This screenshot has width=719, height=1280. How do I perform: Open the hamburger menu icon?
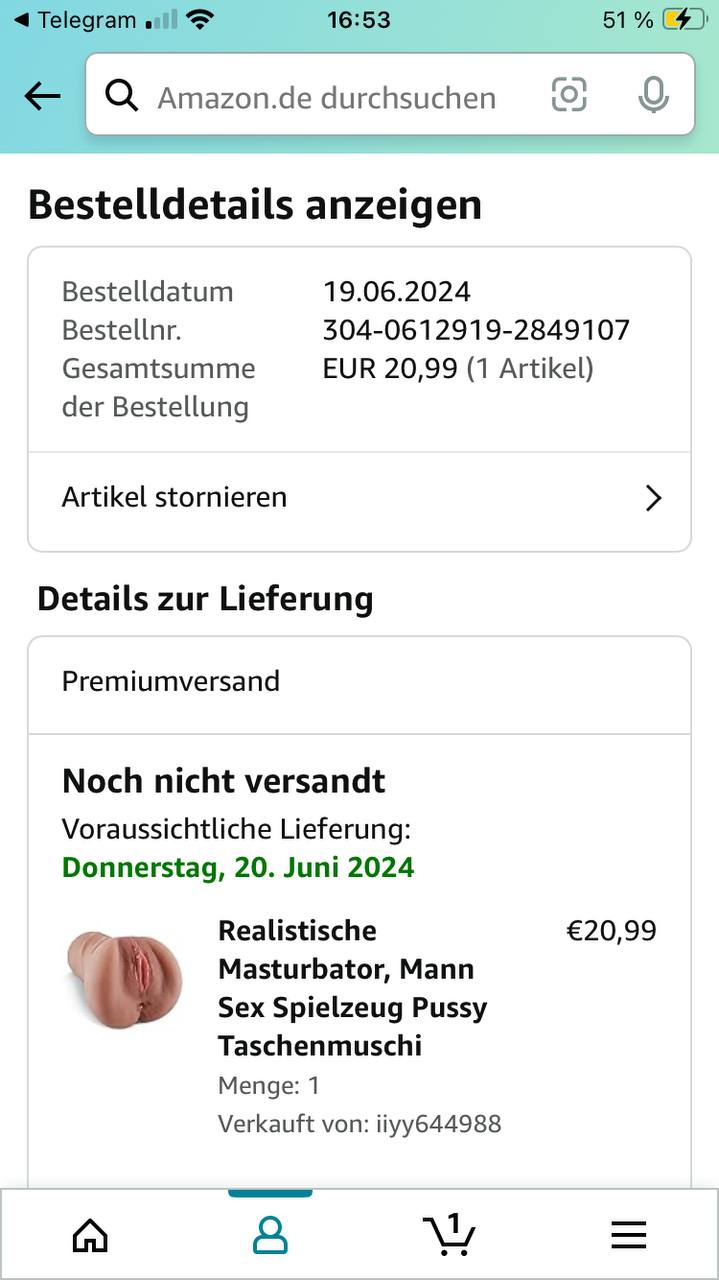[x=628, y=1236]
